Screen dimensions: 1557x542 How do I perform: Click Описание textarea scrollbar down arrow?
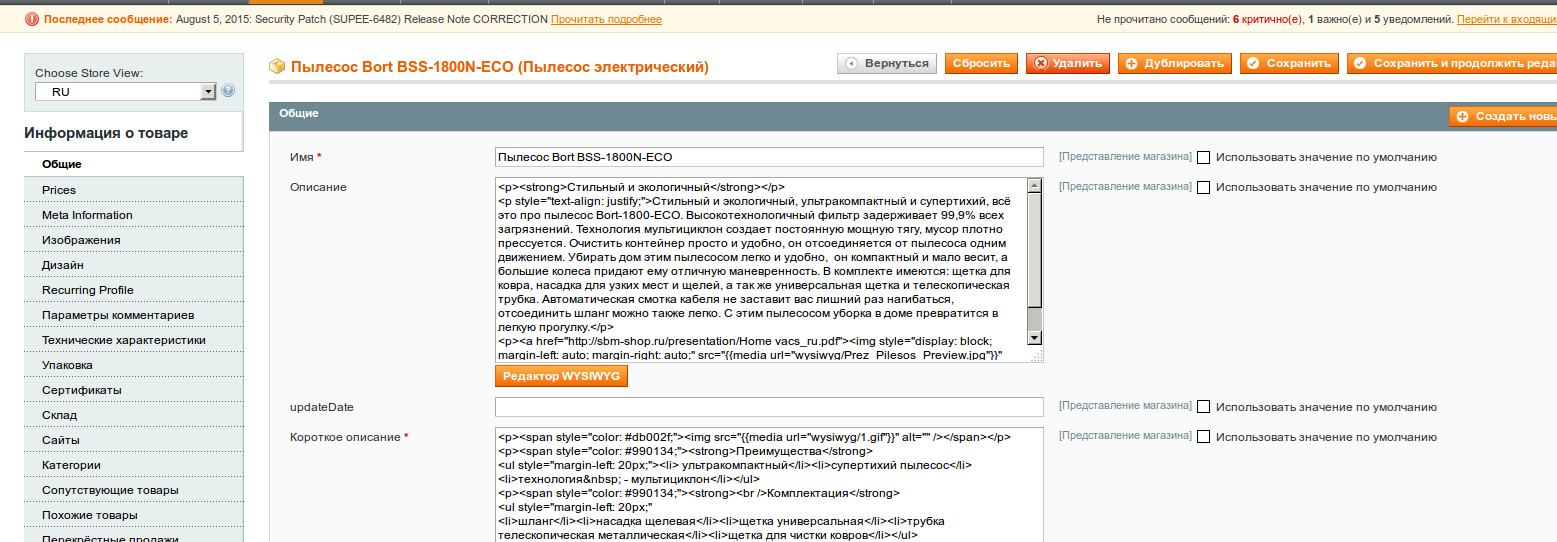pos(1034,339)
